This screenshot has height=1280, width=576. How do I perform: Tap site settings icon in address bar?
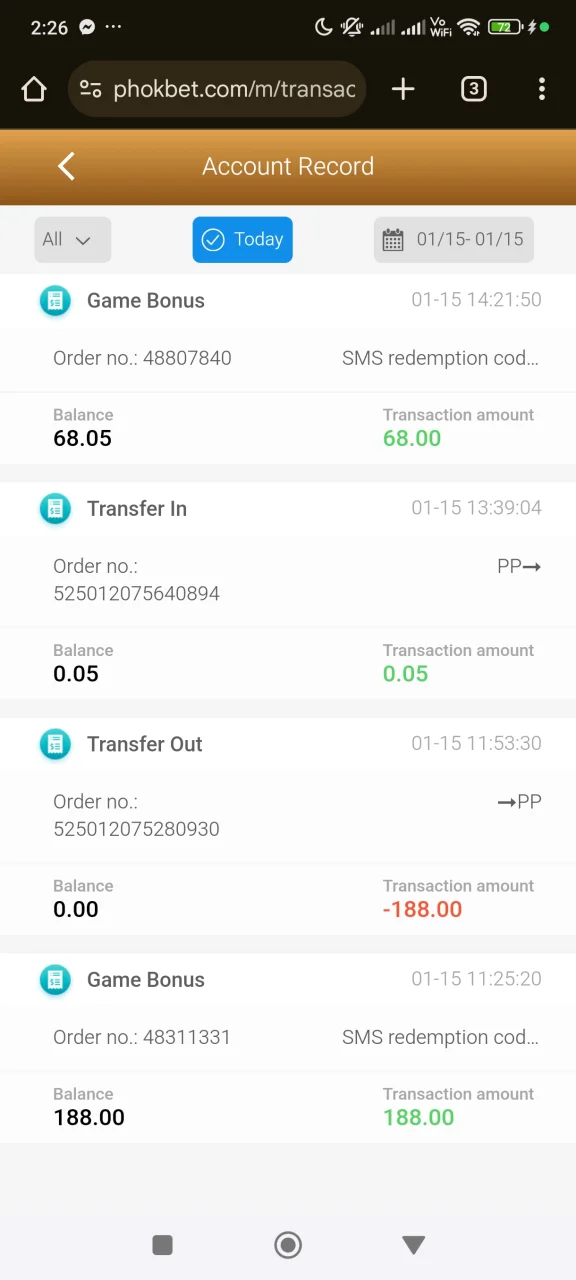click(91, 89)
